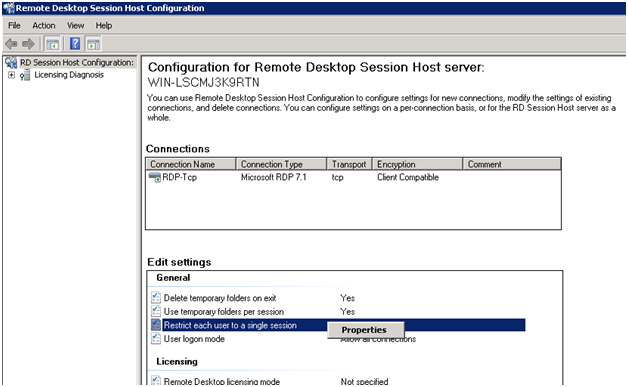The width and height of the screenshot is (628, 387).
Task: Click the title bar application icon
Action: coord(9,8)
